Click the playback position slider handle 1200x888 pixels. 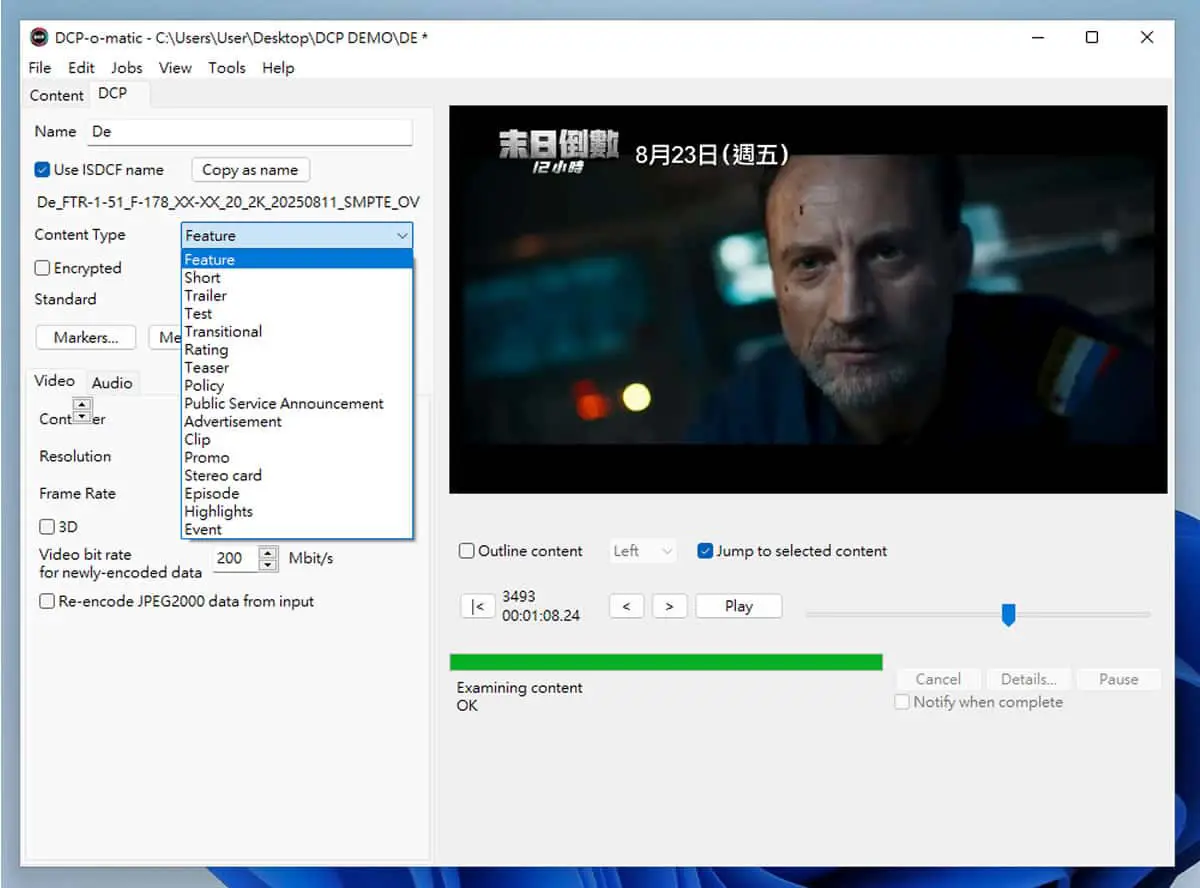(1008, 614)
